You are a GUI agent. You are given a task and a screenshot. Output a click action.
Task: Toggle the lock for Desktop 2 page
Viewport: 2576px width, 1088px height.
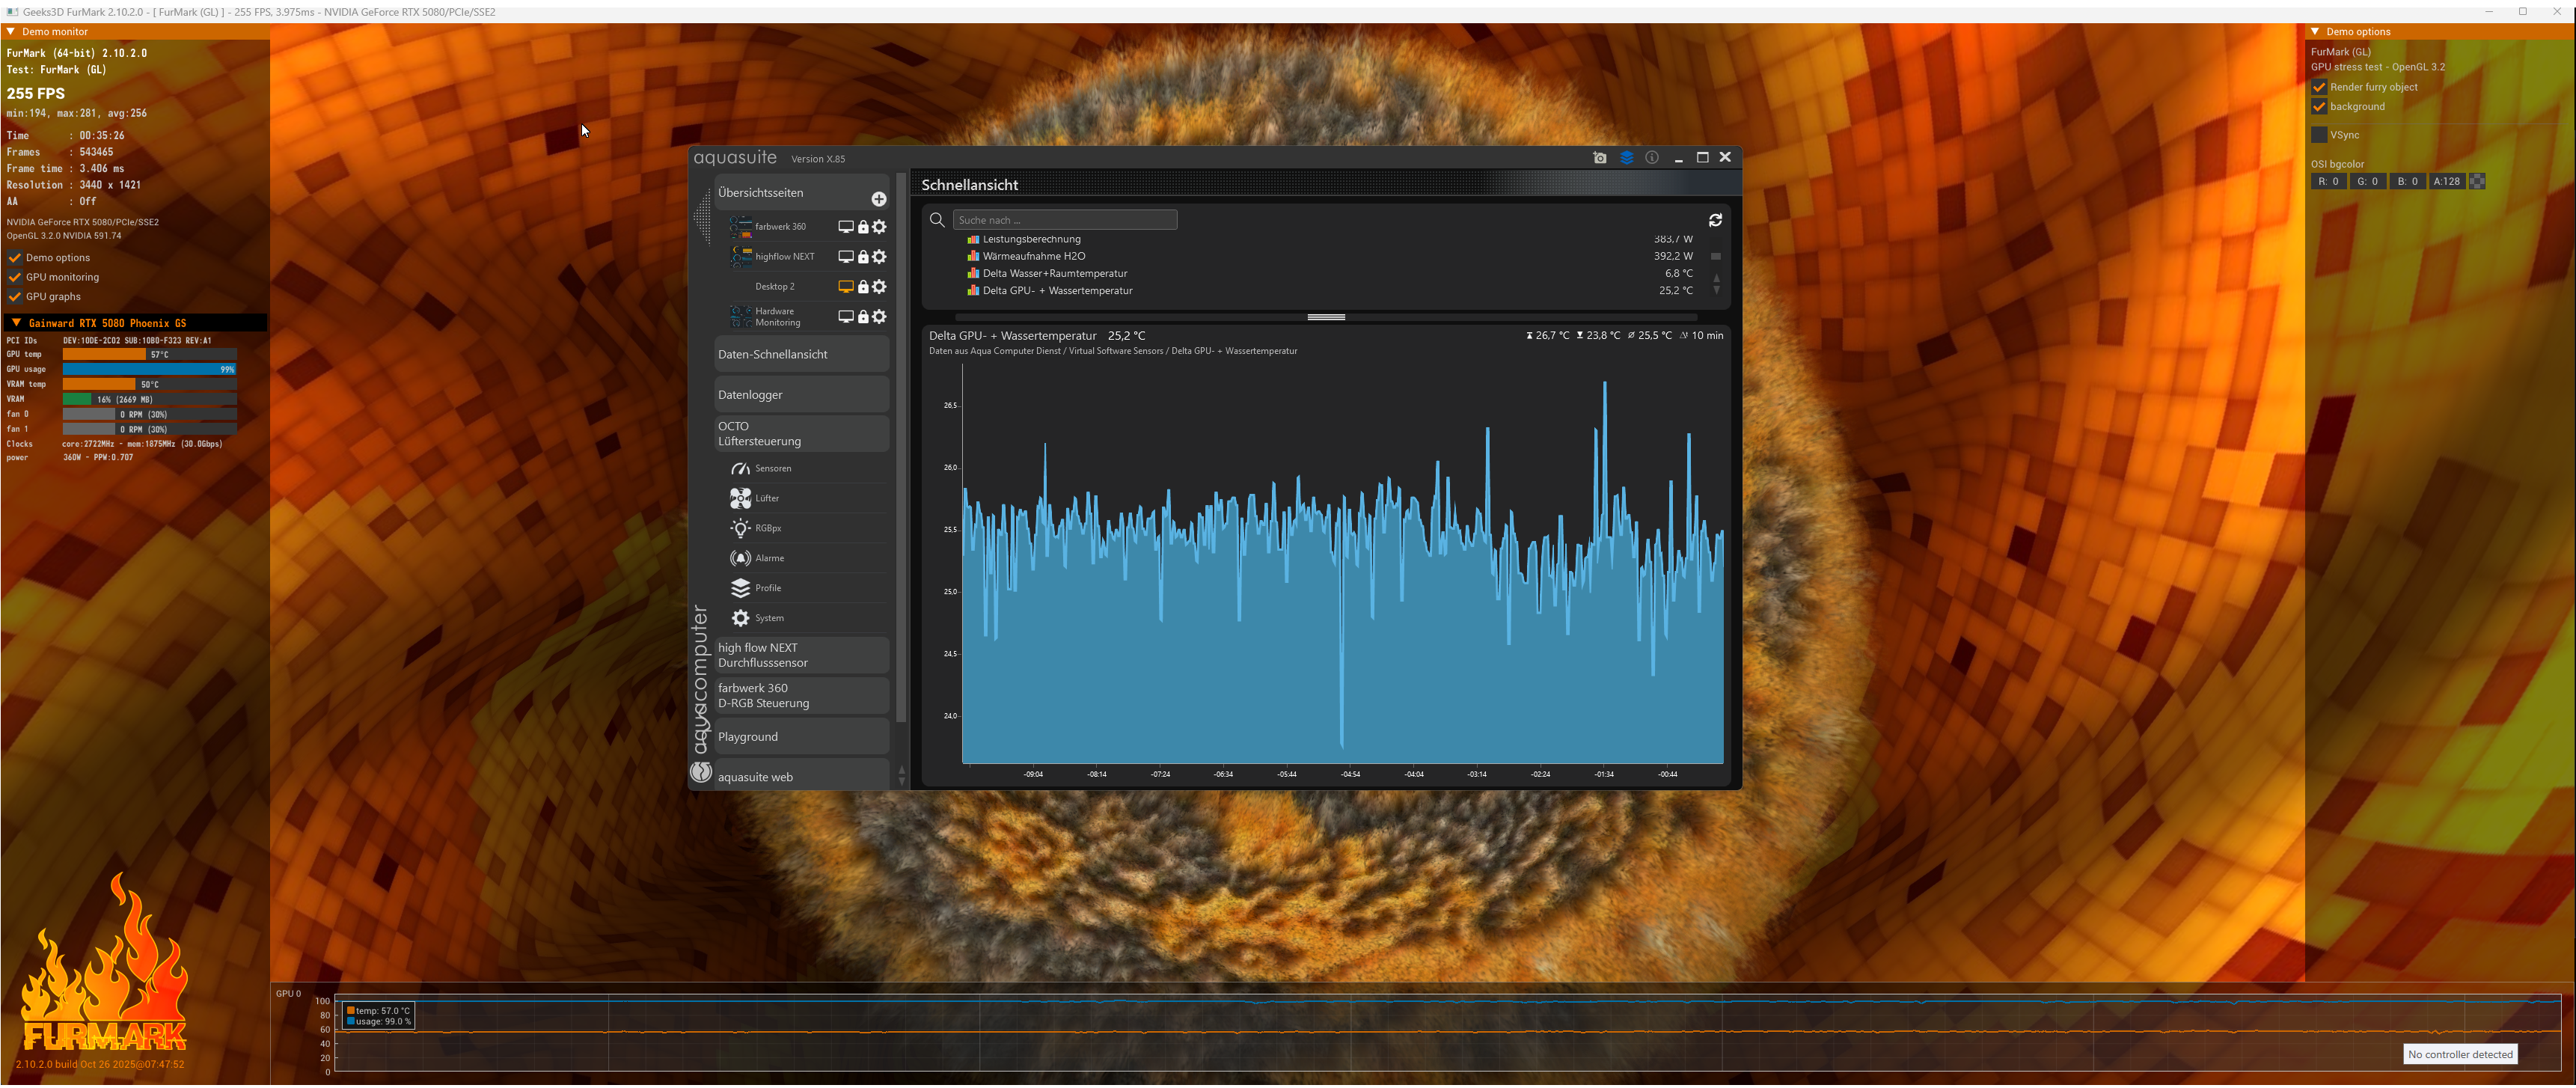(x=863, y=287)
